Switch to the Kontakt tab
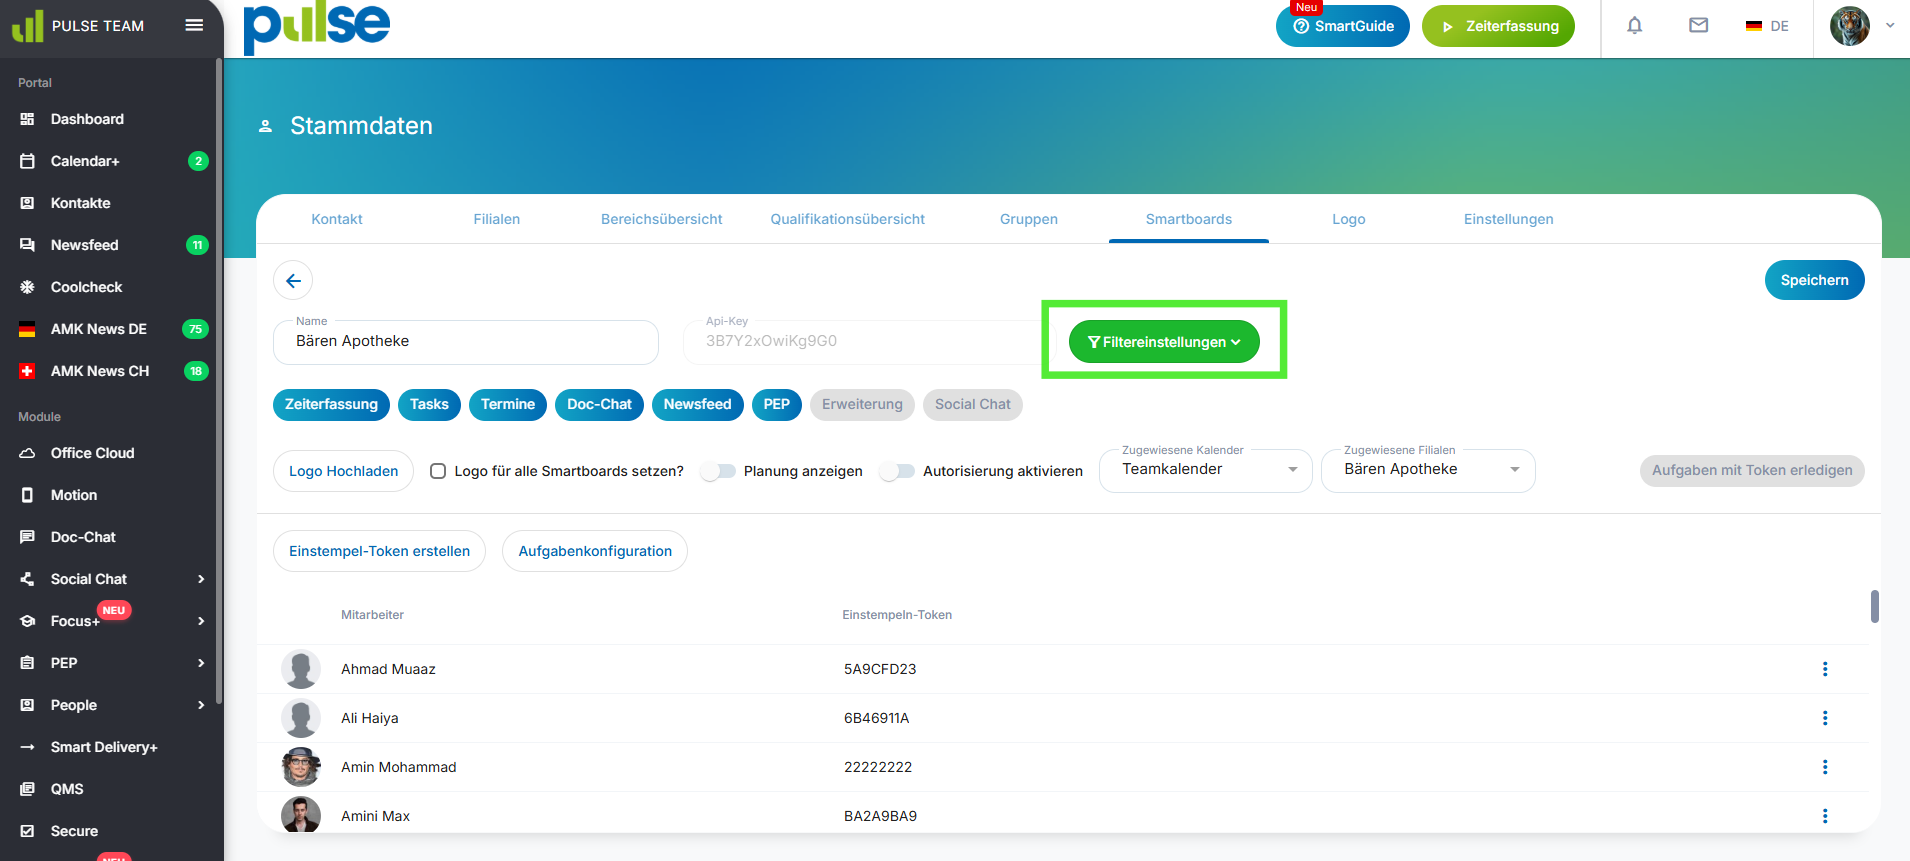Screen dimensions: 1910x861 coord(337,219)
